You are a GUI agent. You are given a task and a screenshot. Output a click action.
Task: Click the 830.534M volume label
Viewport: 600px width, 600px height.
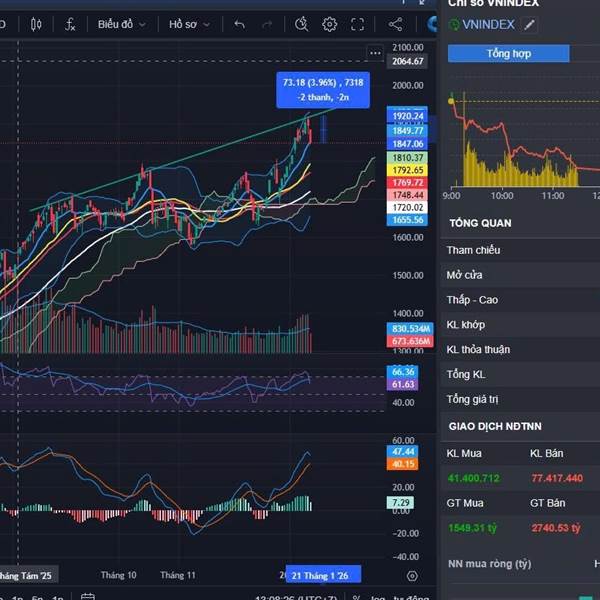410,329
